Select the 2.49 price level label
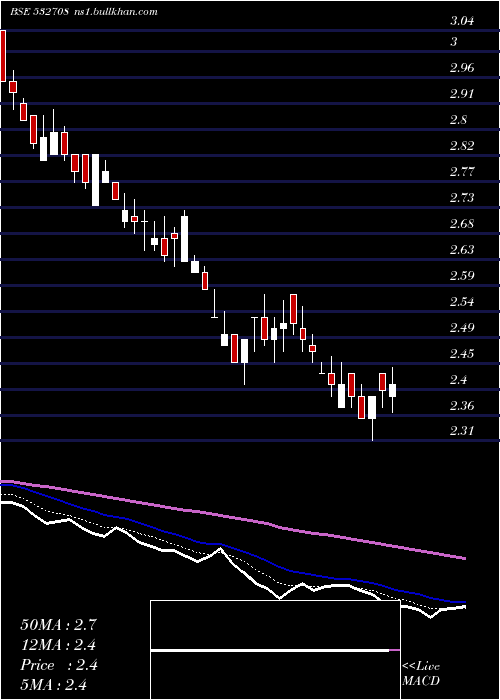Viewport: 500px width, 700px height. pos(462,328)
